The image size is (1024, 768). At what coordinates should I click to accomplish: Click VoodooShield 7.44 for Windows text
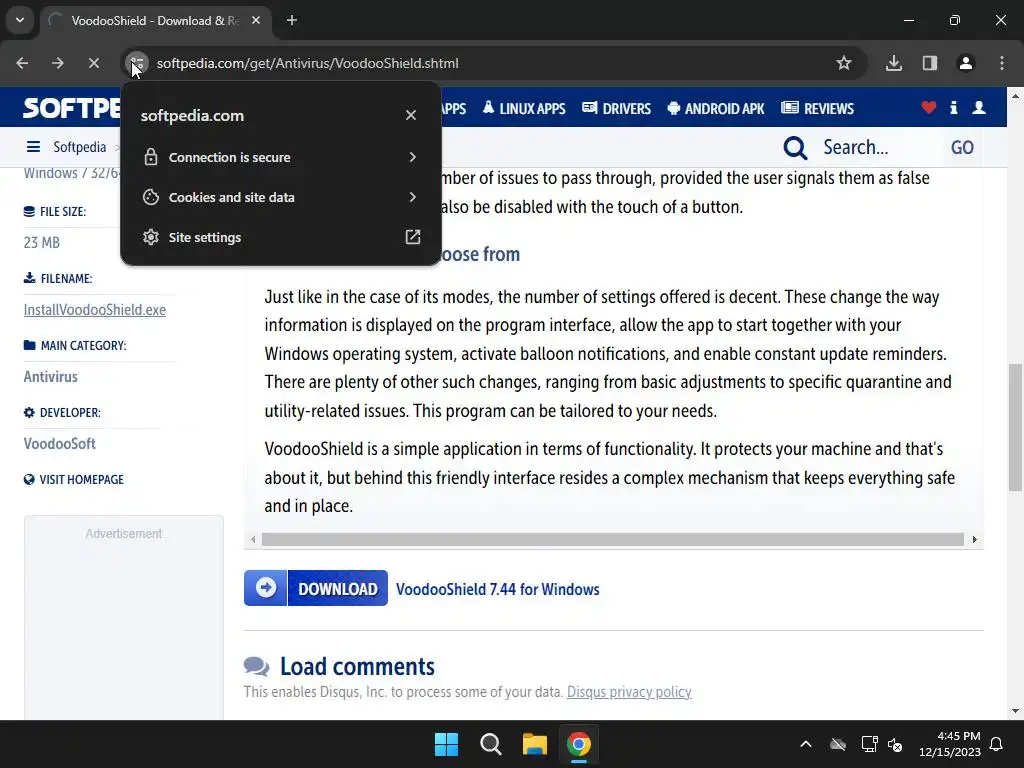[498, 589]
